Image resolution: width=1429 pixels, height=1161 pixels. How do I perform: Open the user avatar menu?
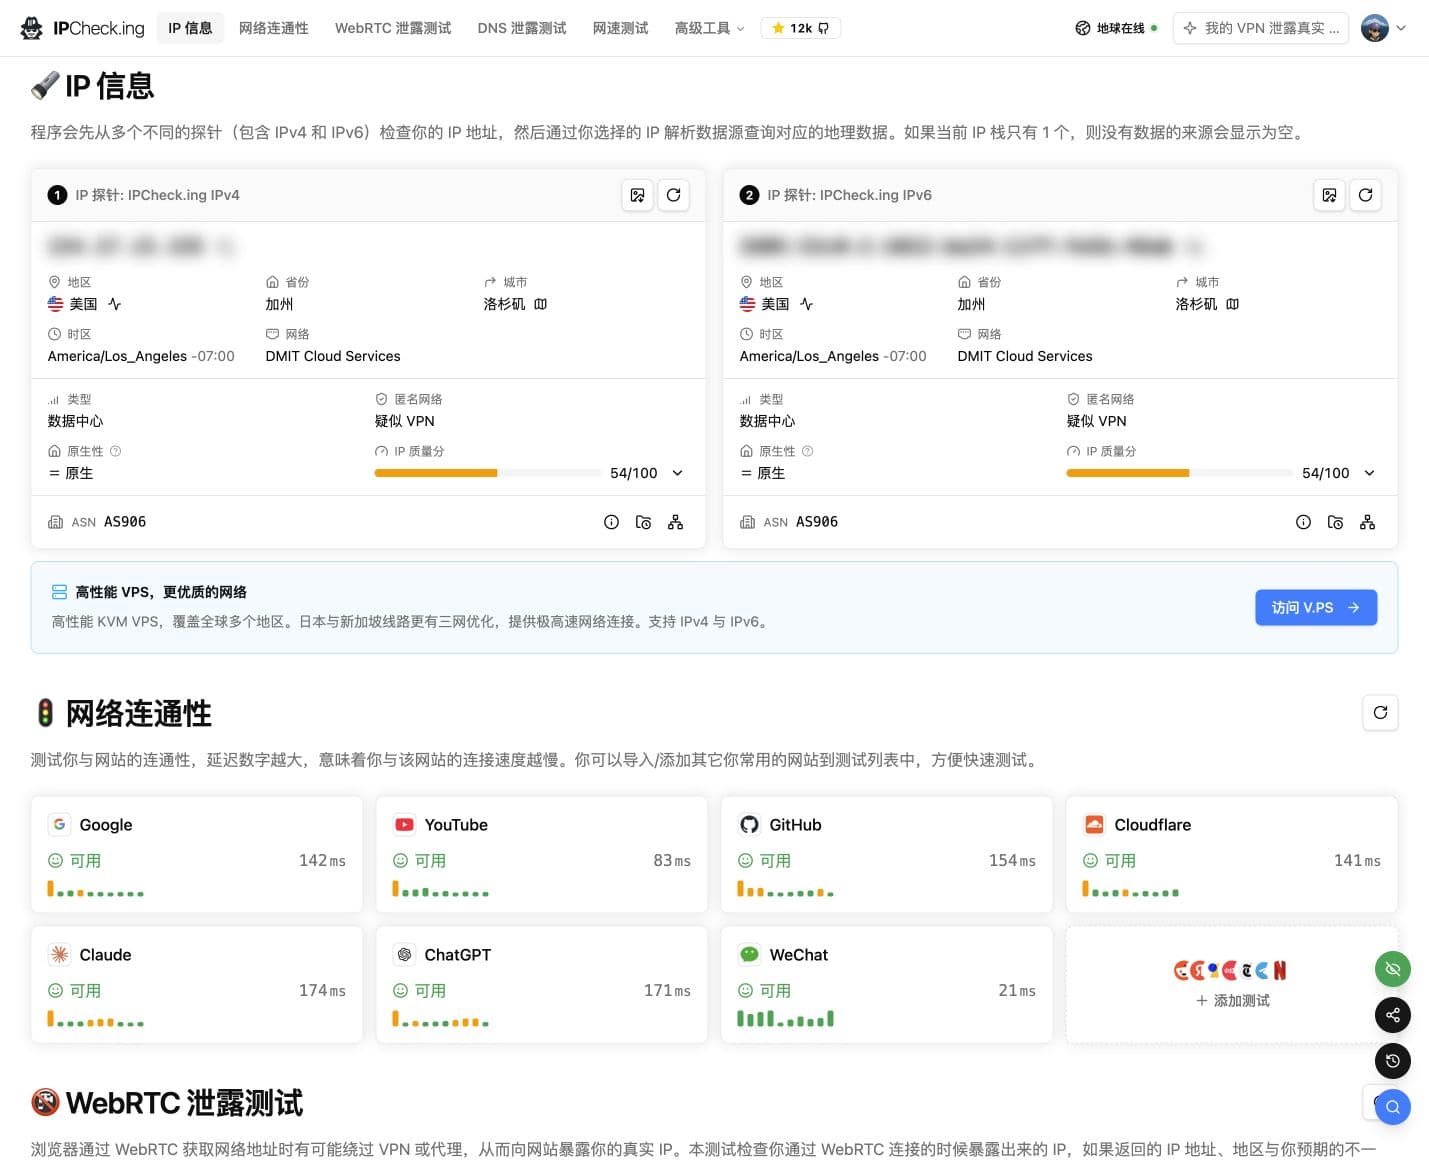tap(1384, 28)
